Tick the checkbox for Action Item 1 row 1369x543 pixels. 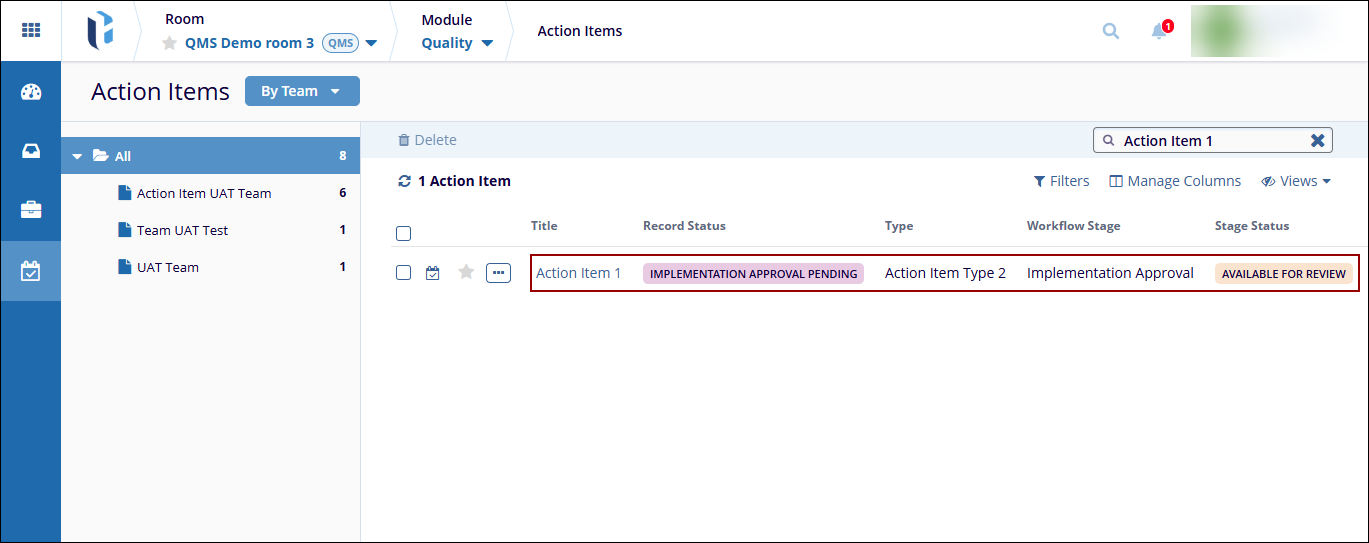click(404, 273)
